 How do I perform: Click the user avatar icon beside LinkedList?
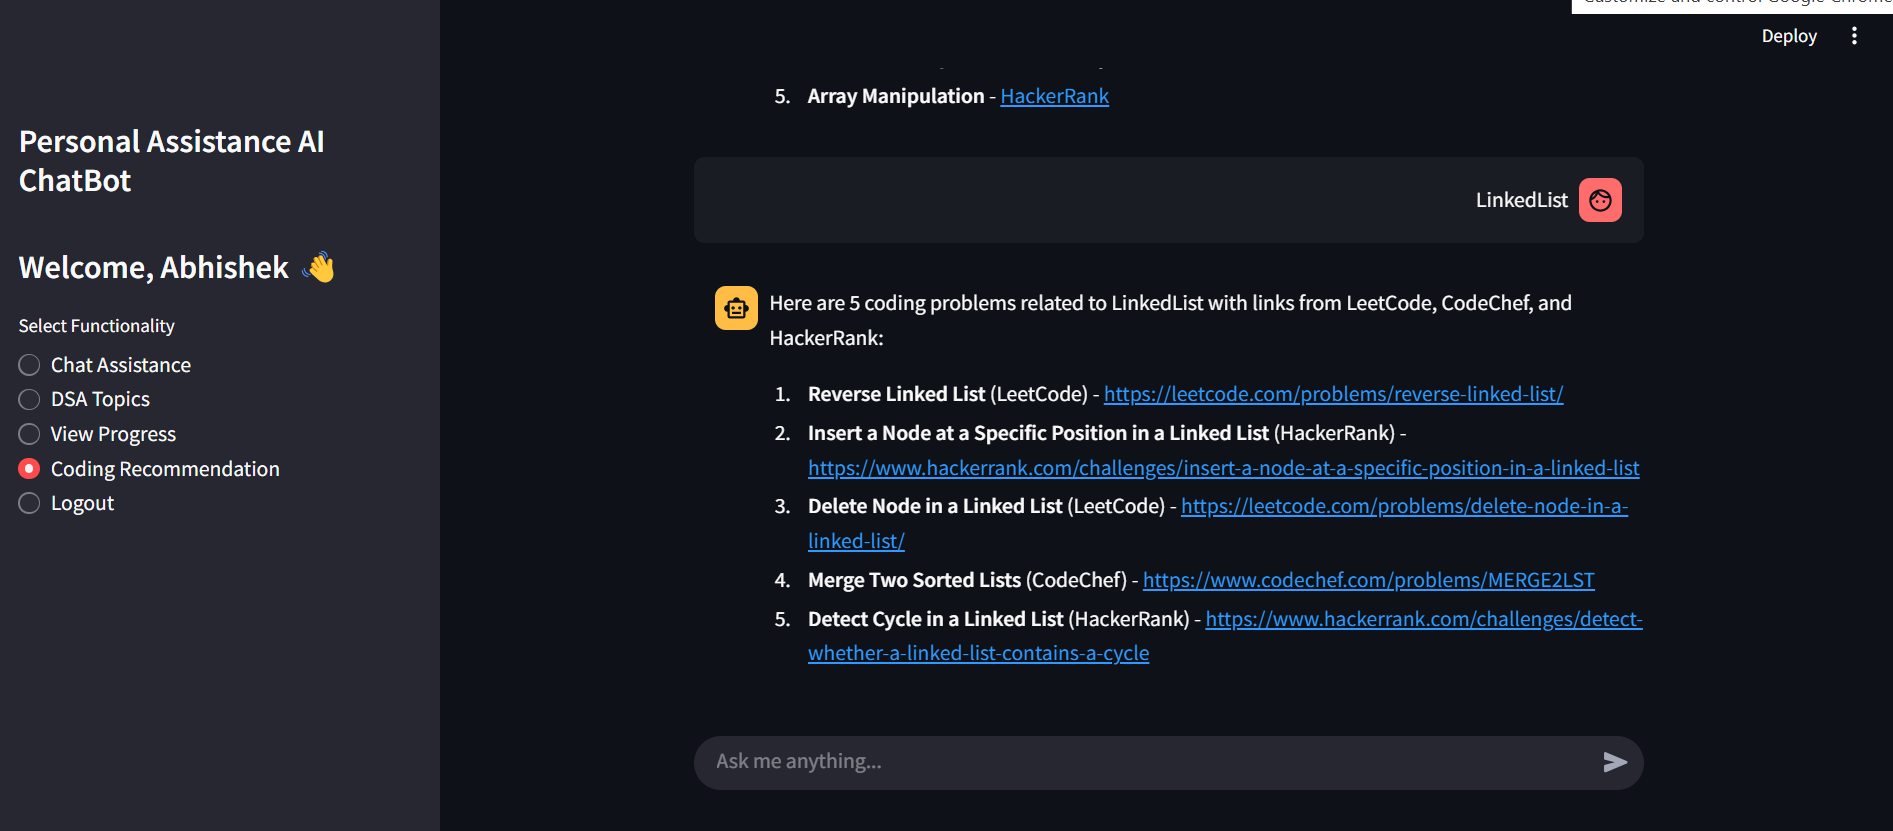1600,200
